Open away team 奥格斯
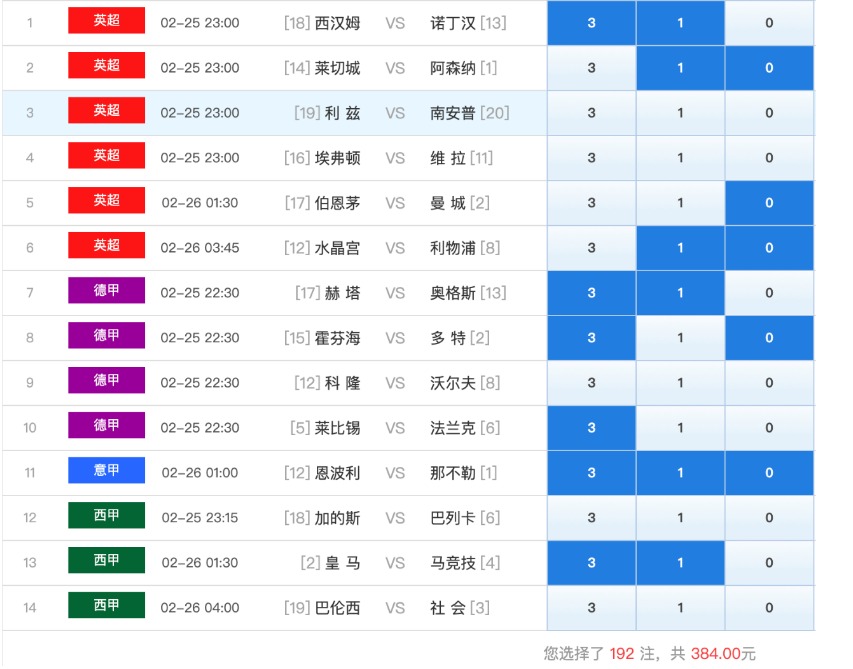 point(453,293)
